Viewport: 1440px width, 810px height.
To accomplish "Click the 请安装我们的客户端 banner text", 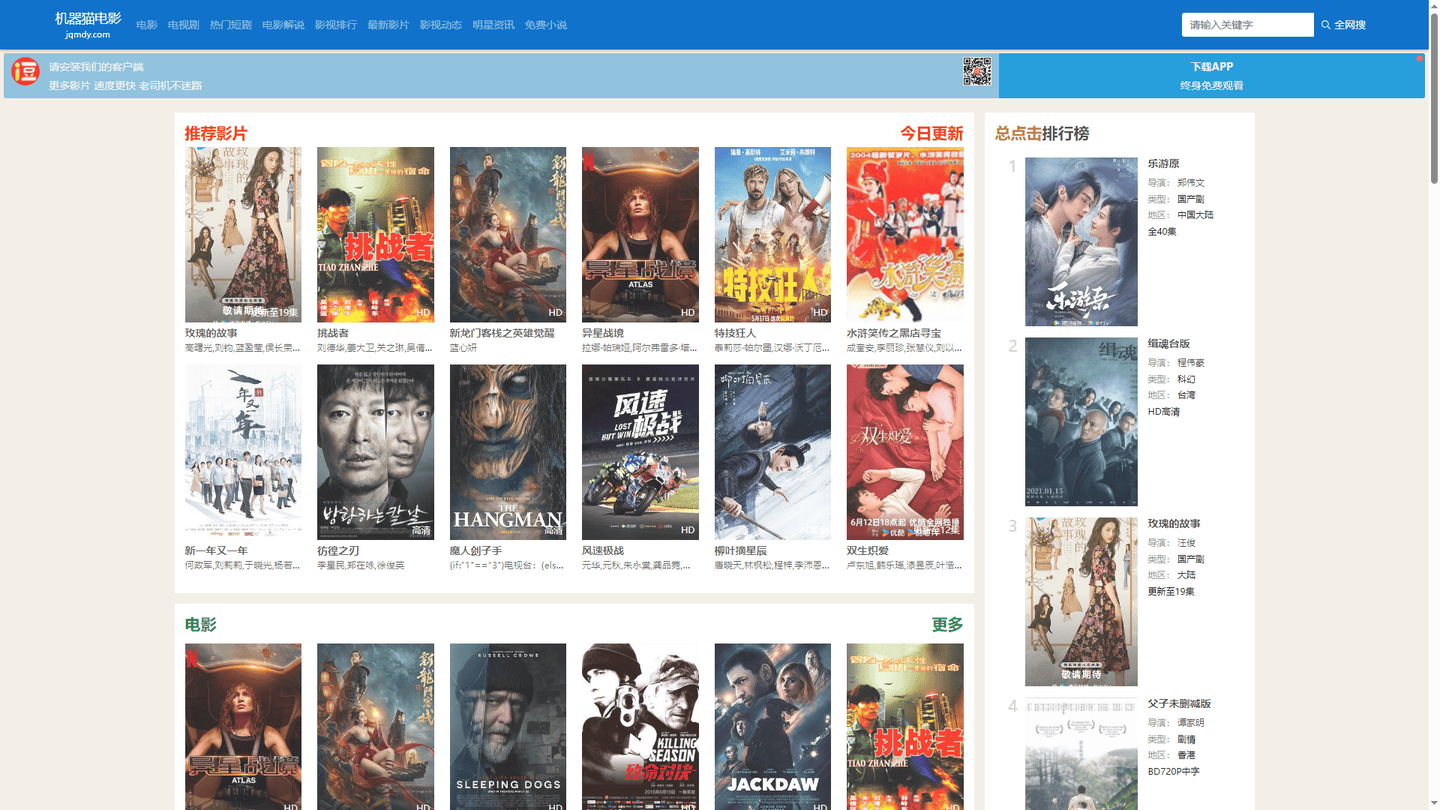I will point(96,67).
